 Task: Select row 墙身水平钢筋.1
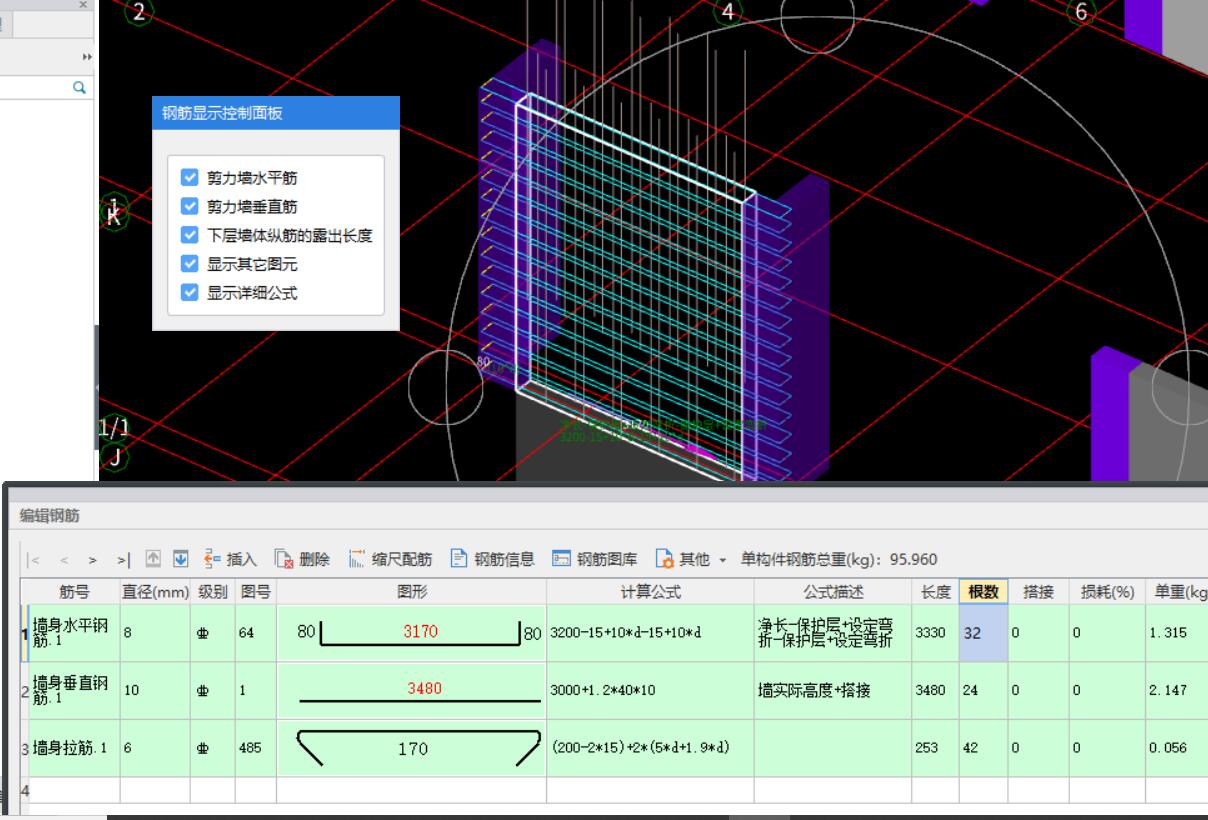74,632
